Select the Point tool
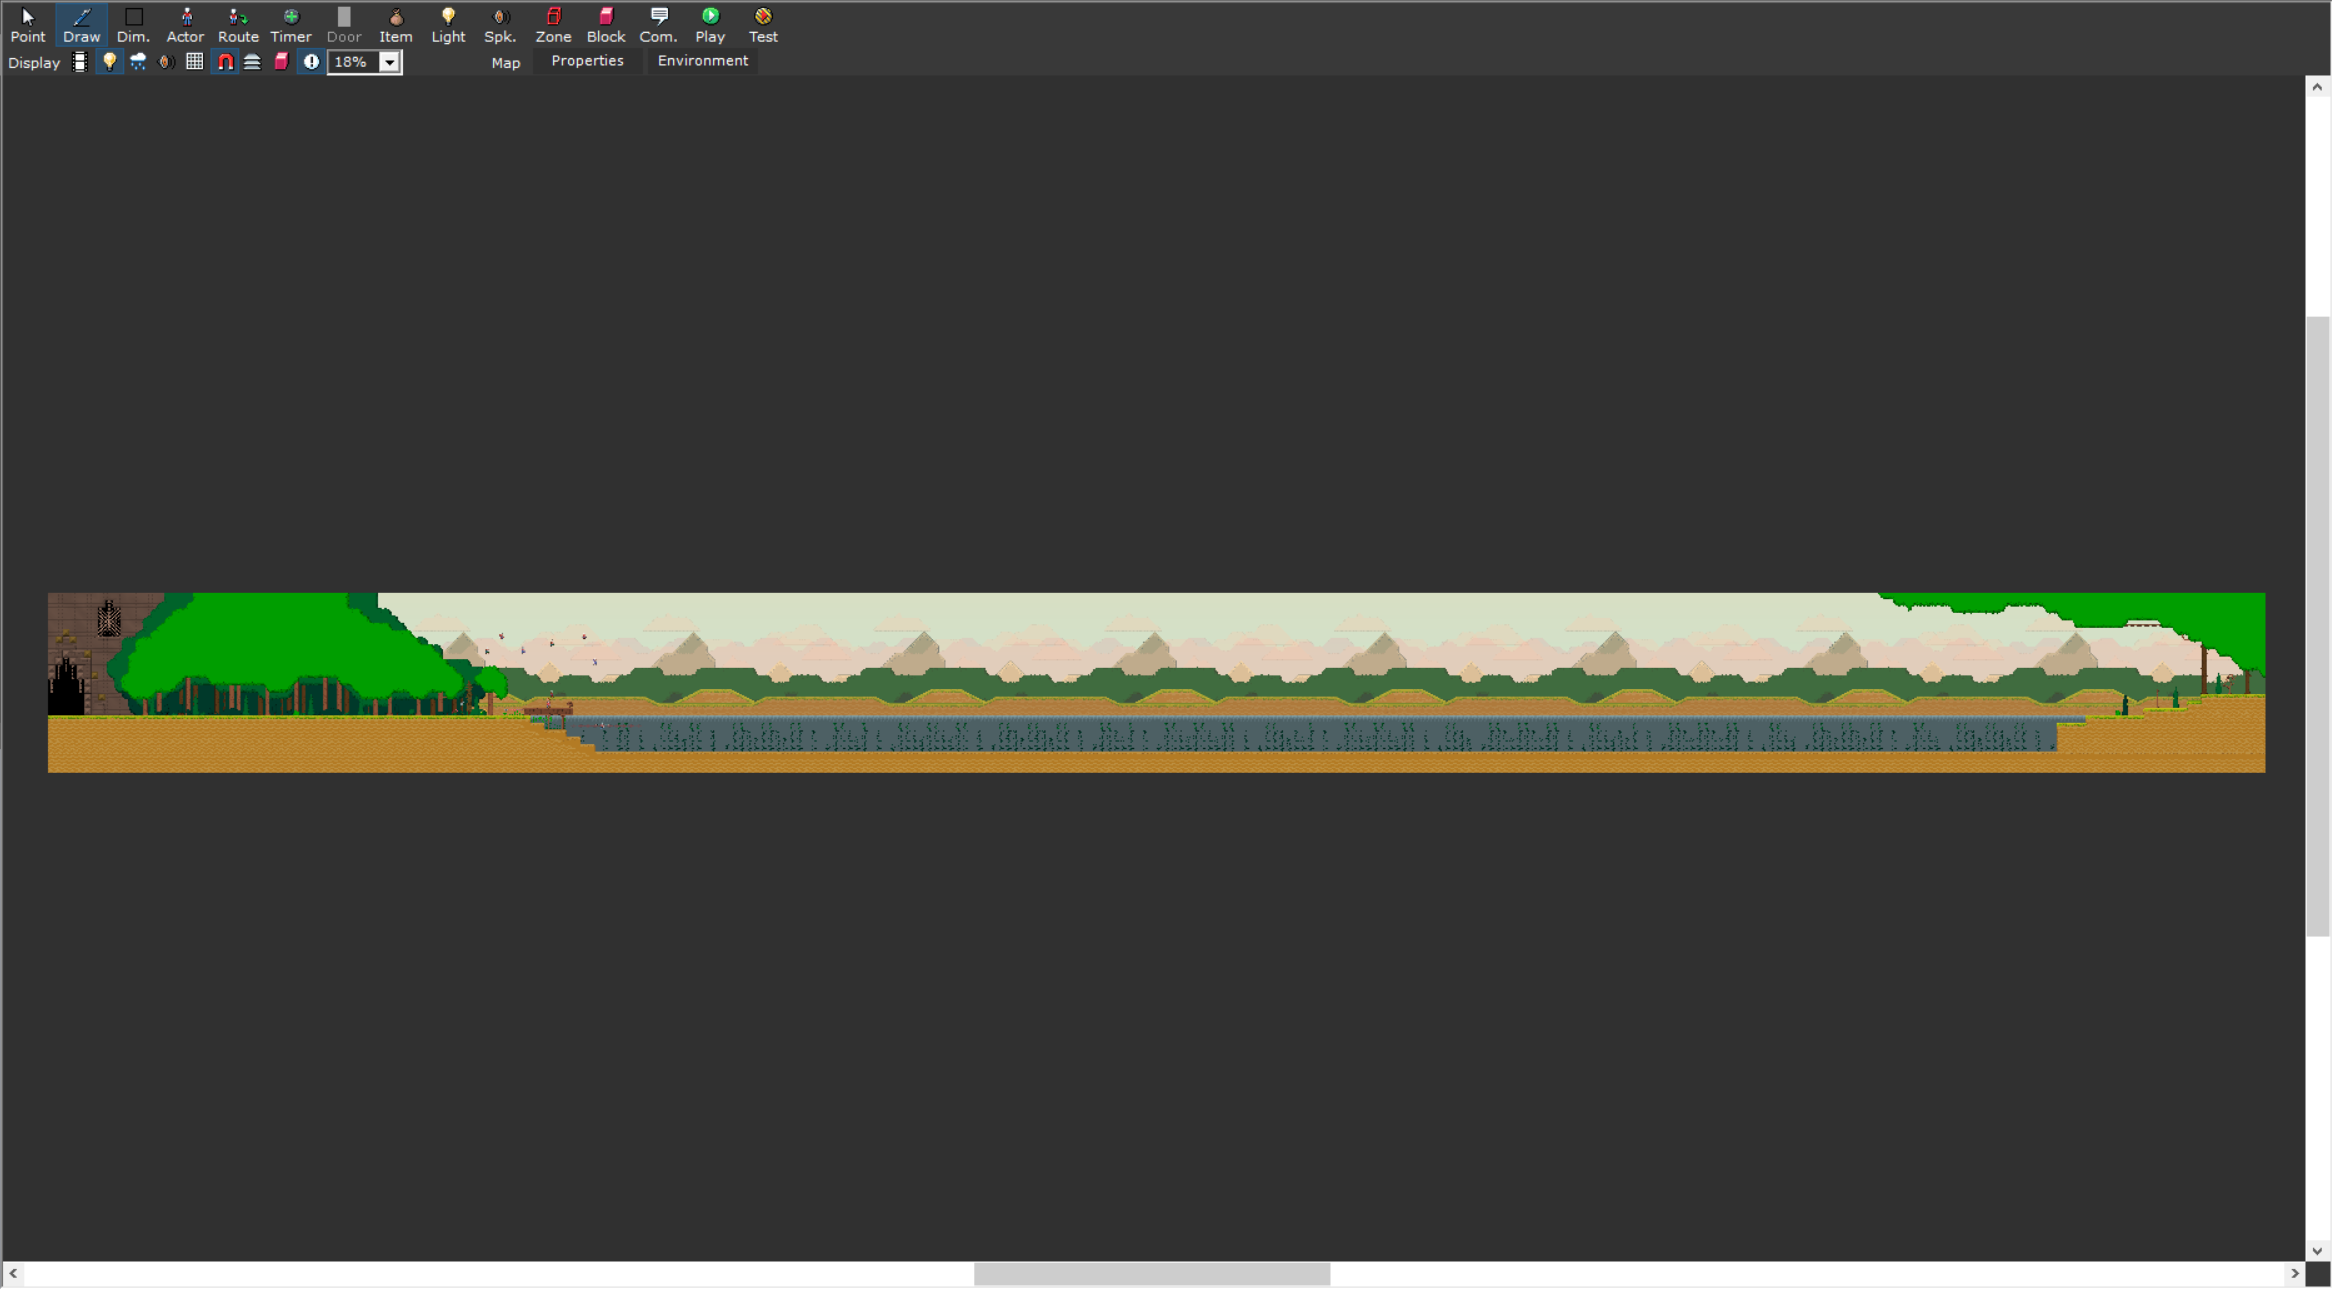The image size is (2332, 1289). [28, 24]
